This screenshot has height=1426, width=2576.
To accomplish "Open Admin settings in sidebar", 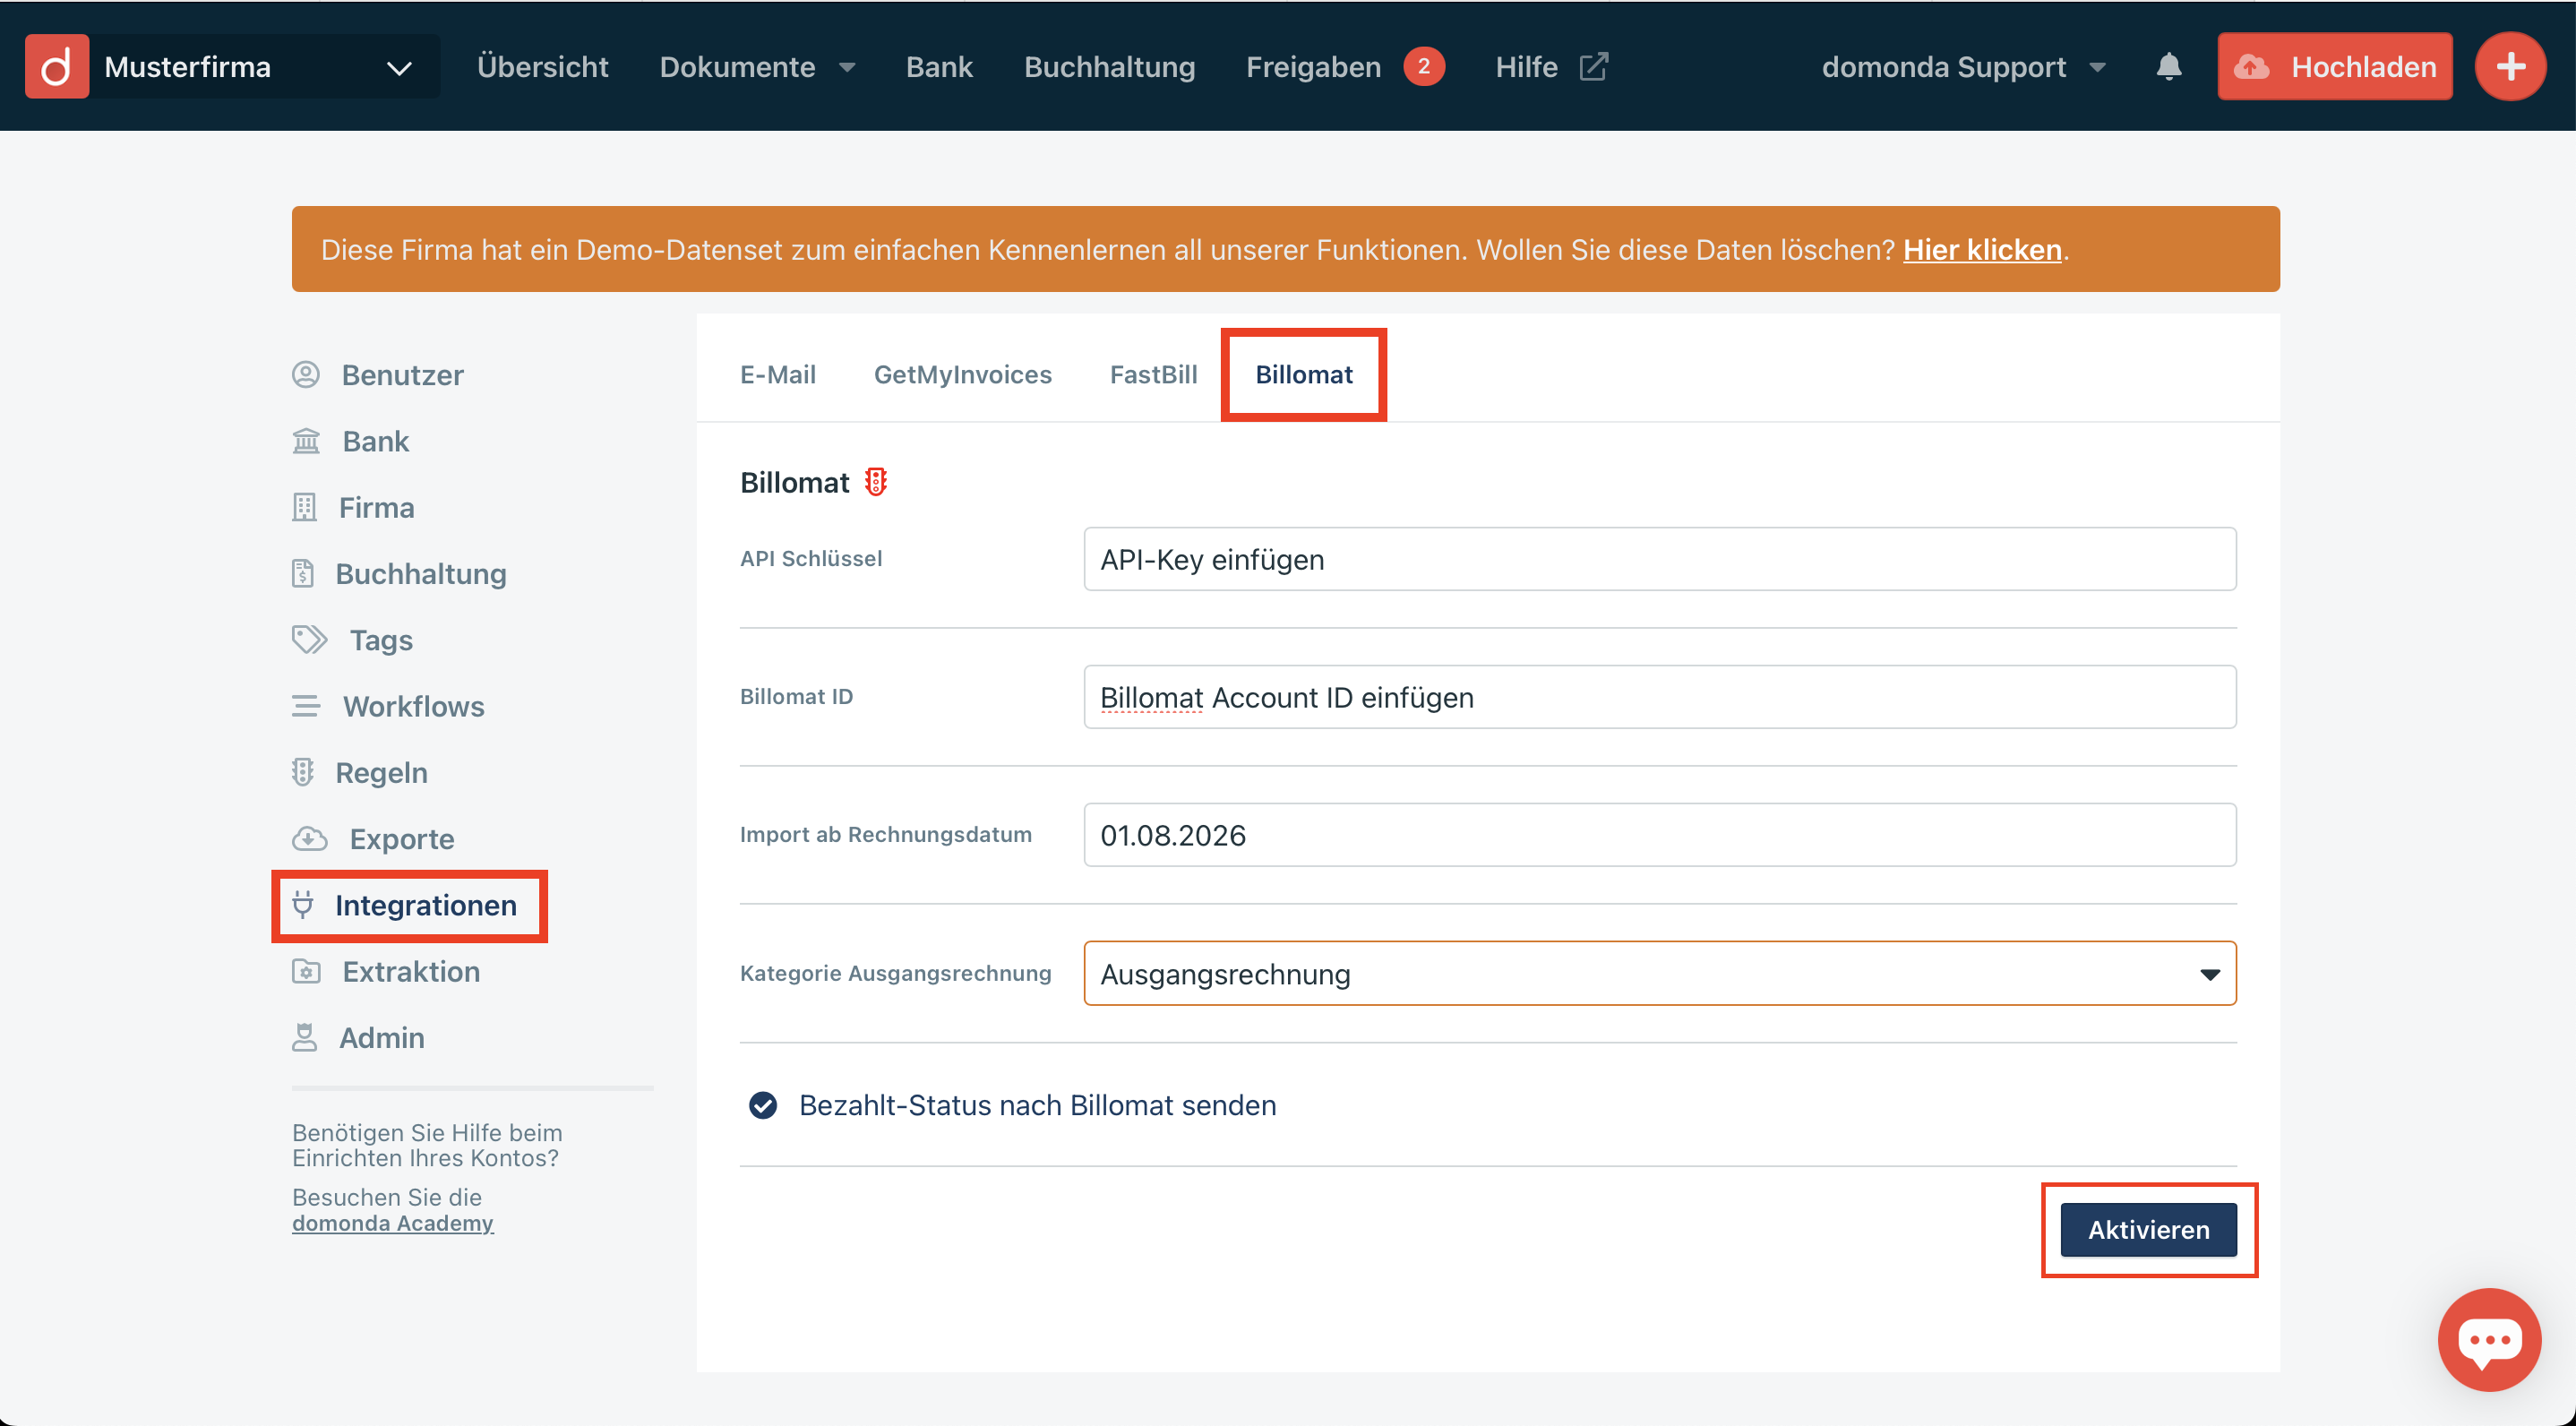I will pos(382,1037).
